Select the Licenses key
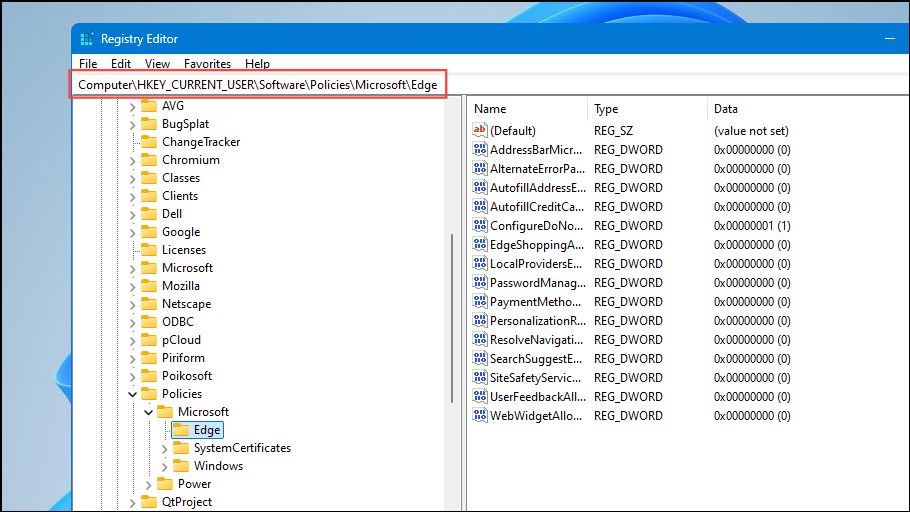The height and width of the screenshot is (512, 910). coord(183,250)
